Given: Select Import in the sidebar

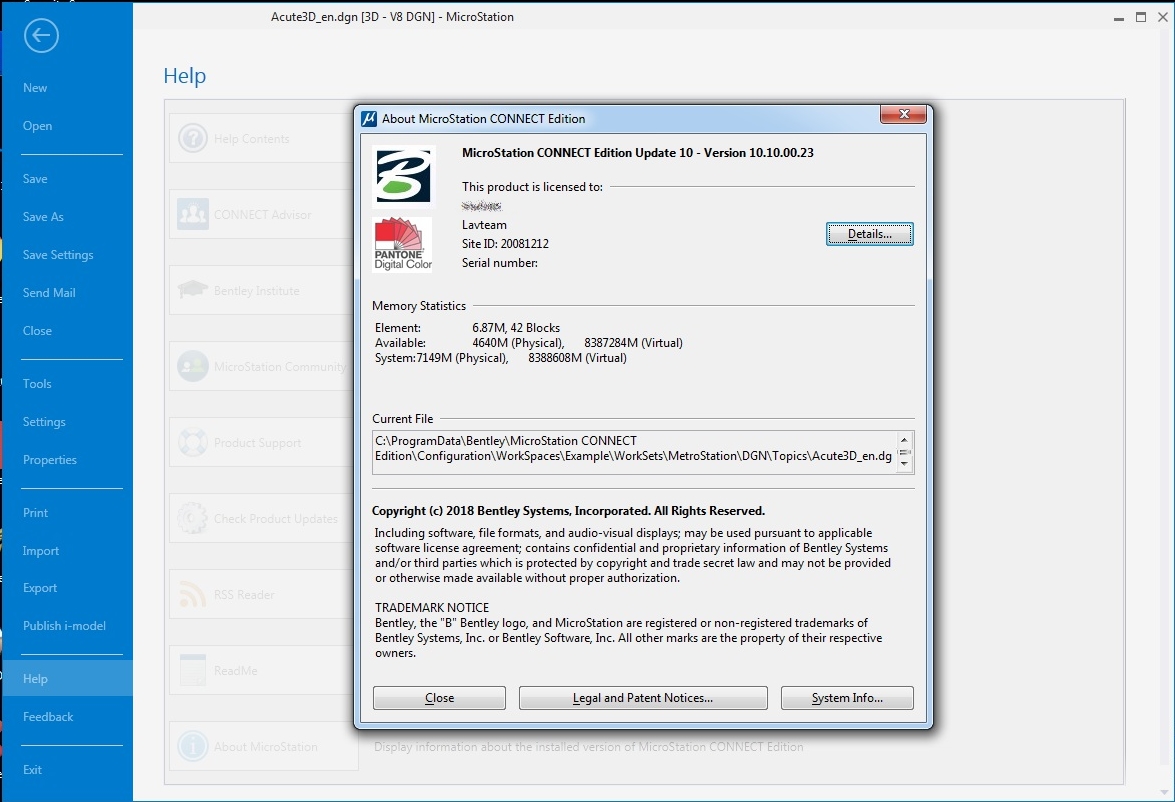Looking at the screenshot, I should pyautogui.click(x=40, y=551).
